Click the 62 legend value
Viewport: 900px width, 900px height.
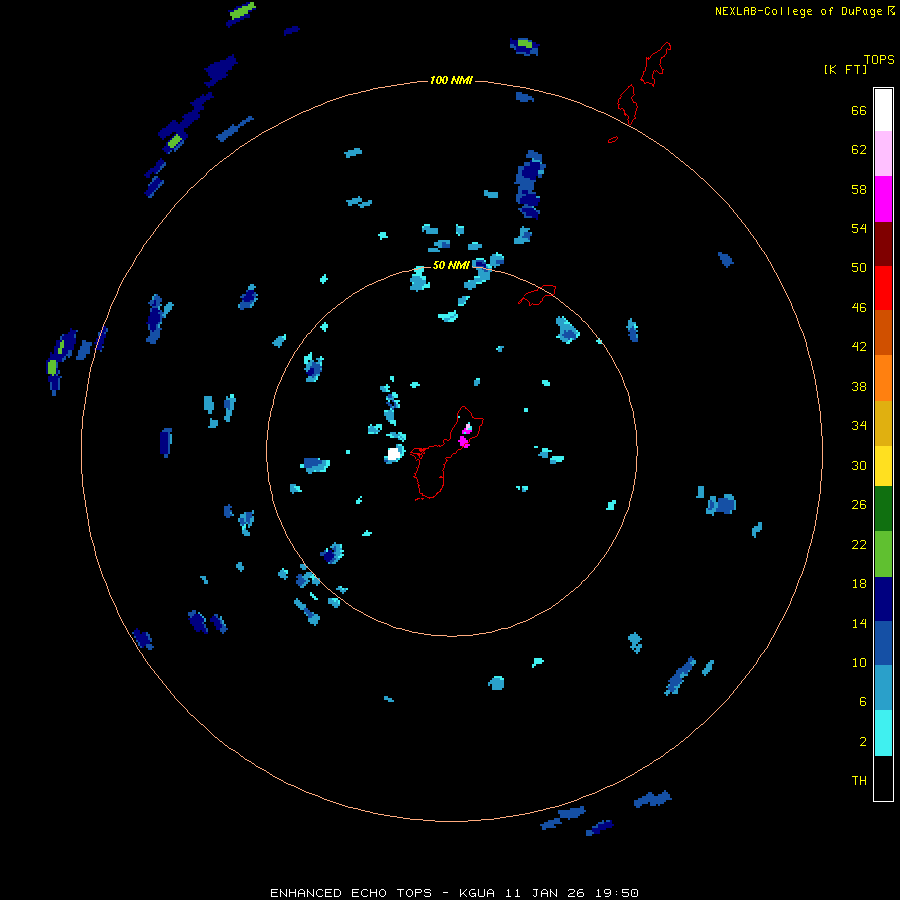pyautogui.click(x=859, y=150)
